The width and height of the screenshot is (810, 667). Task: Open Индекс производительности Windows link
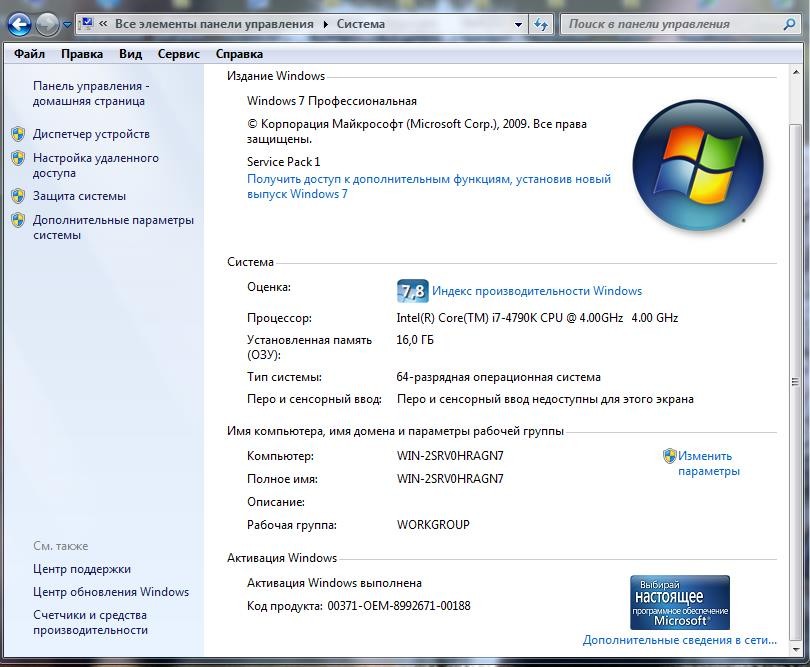pos(537,291)
